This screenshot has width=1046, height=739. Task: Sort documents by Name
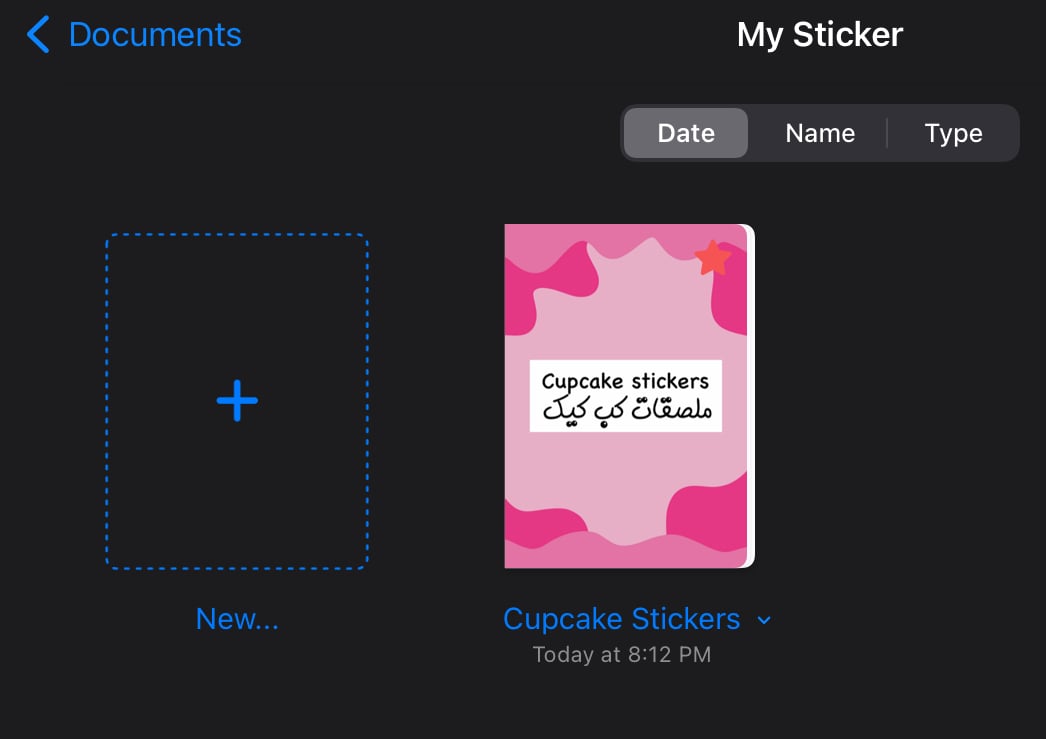pos(820,133)
